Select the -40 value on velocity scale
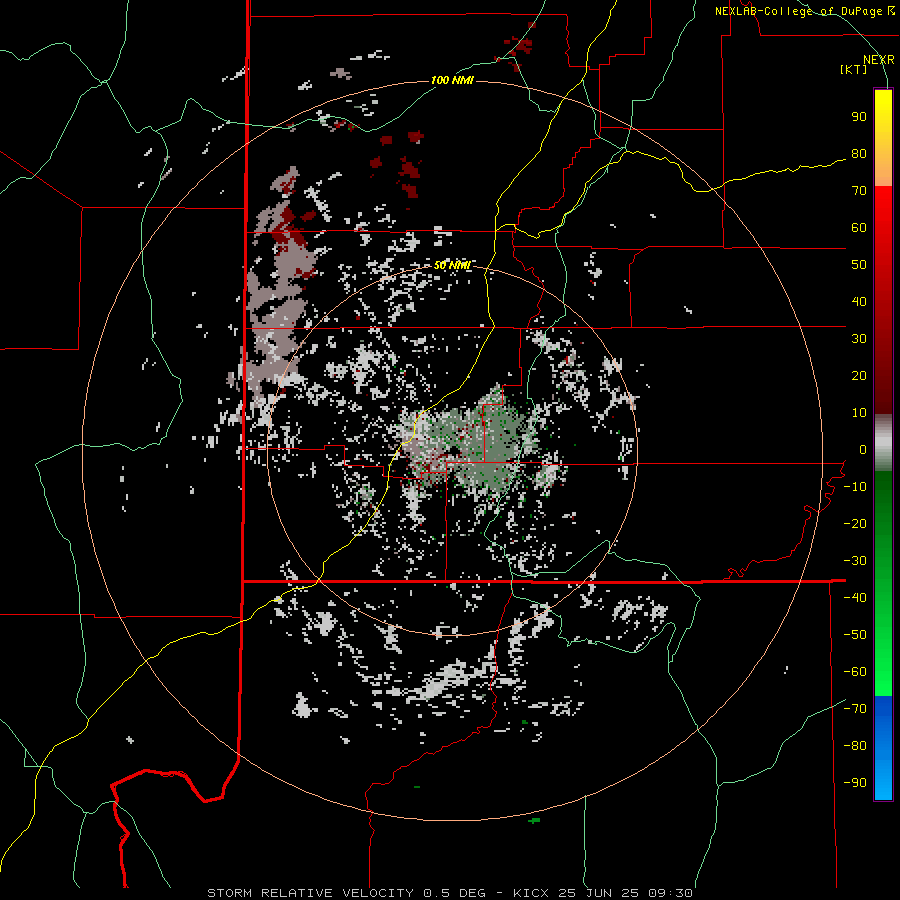The image size is (900, 900). (855, 598)
